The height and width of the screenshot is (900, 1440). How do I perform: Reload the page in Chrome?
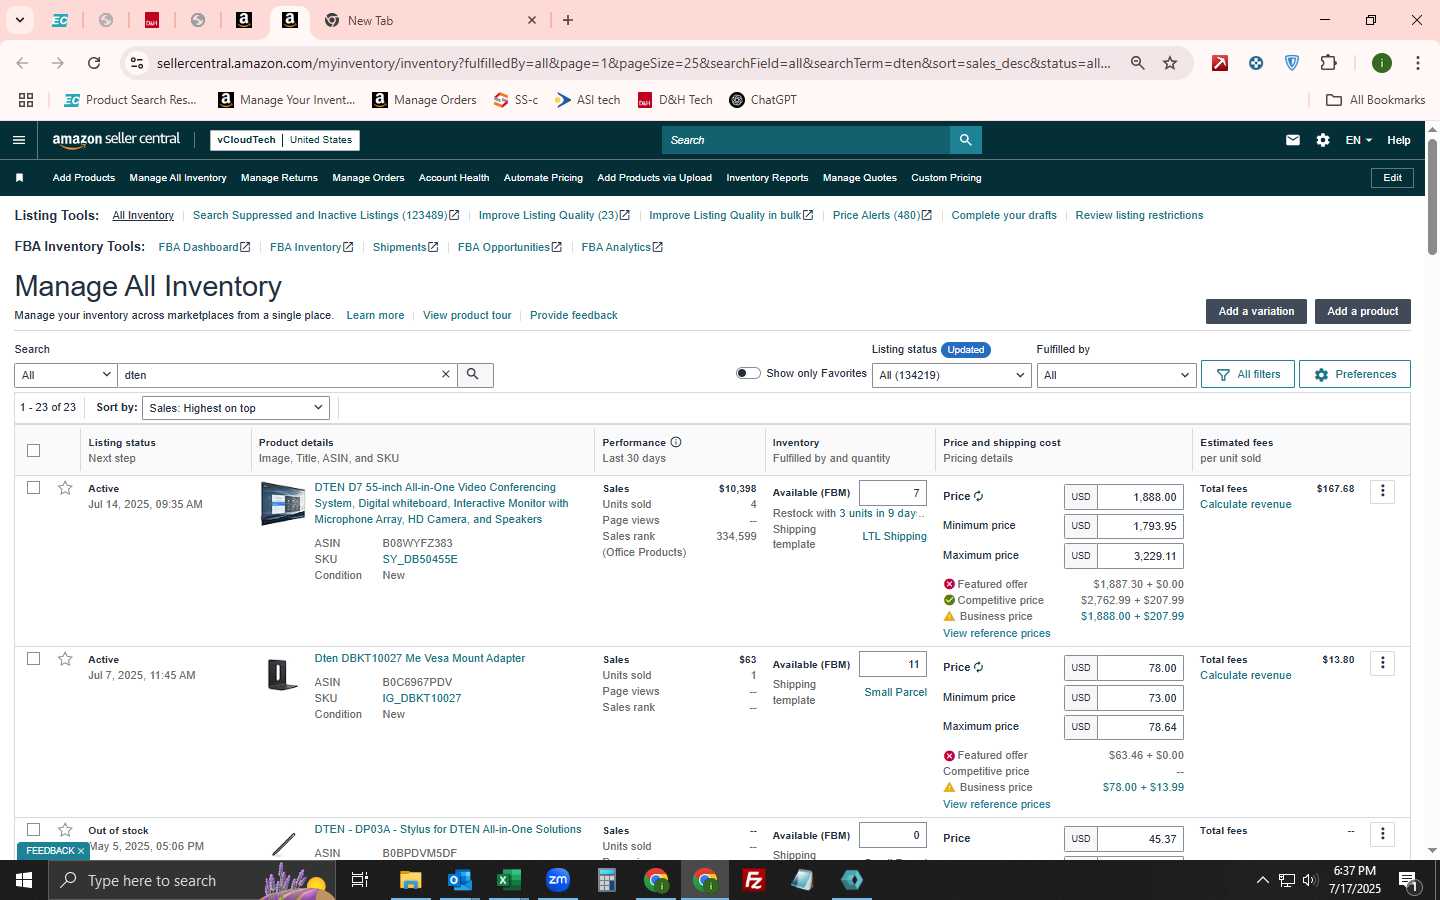pos(94,63)
